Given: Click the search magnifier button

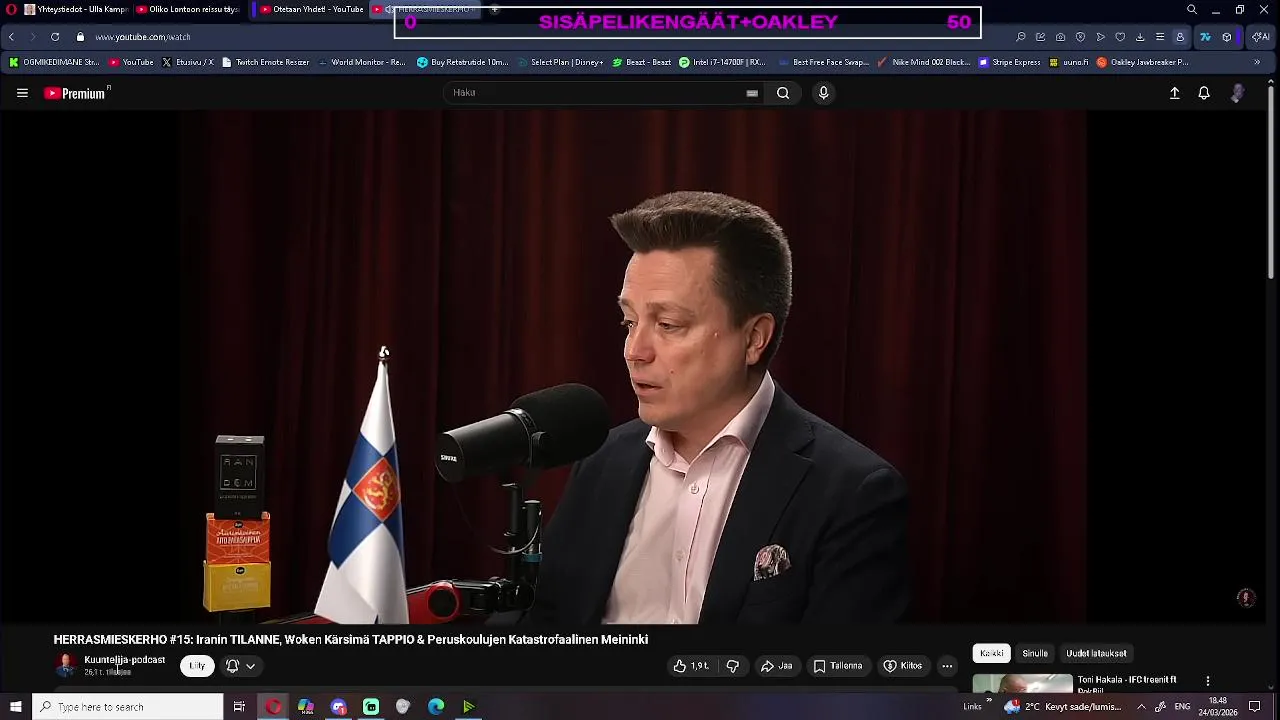Looking at the screenshot, I should (x=783, y=93).
